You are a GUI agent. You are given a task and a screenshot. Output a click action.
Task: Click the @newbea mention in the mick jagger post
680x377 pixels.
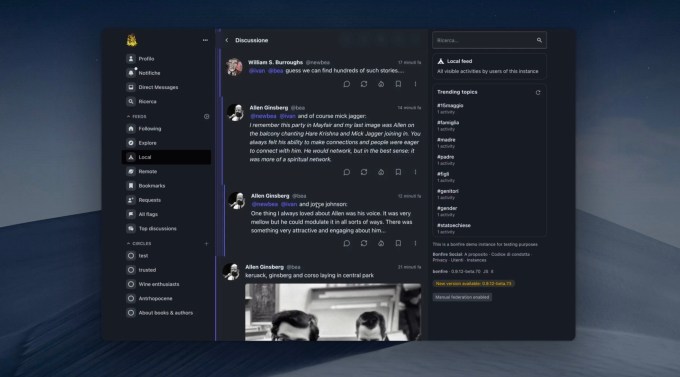pyautogui.click(x=263, y=116)
